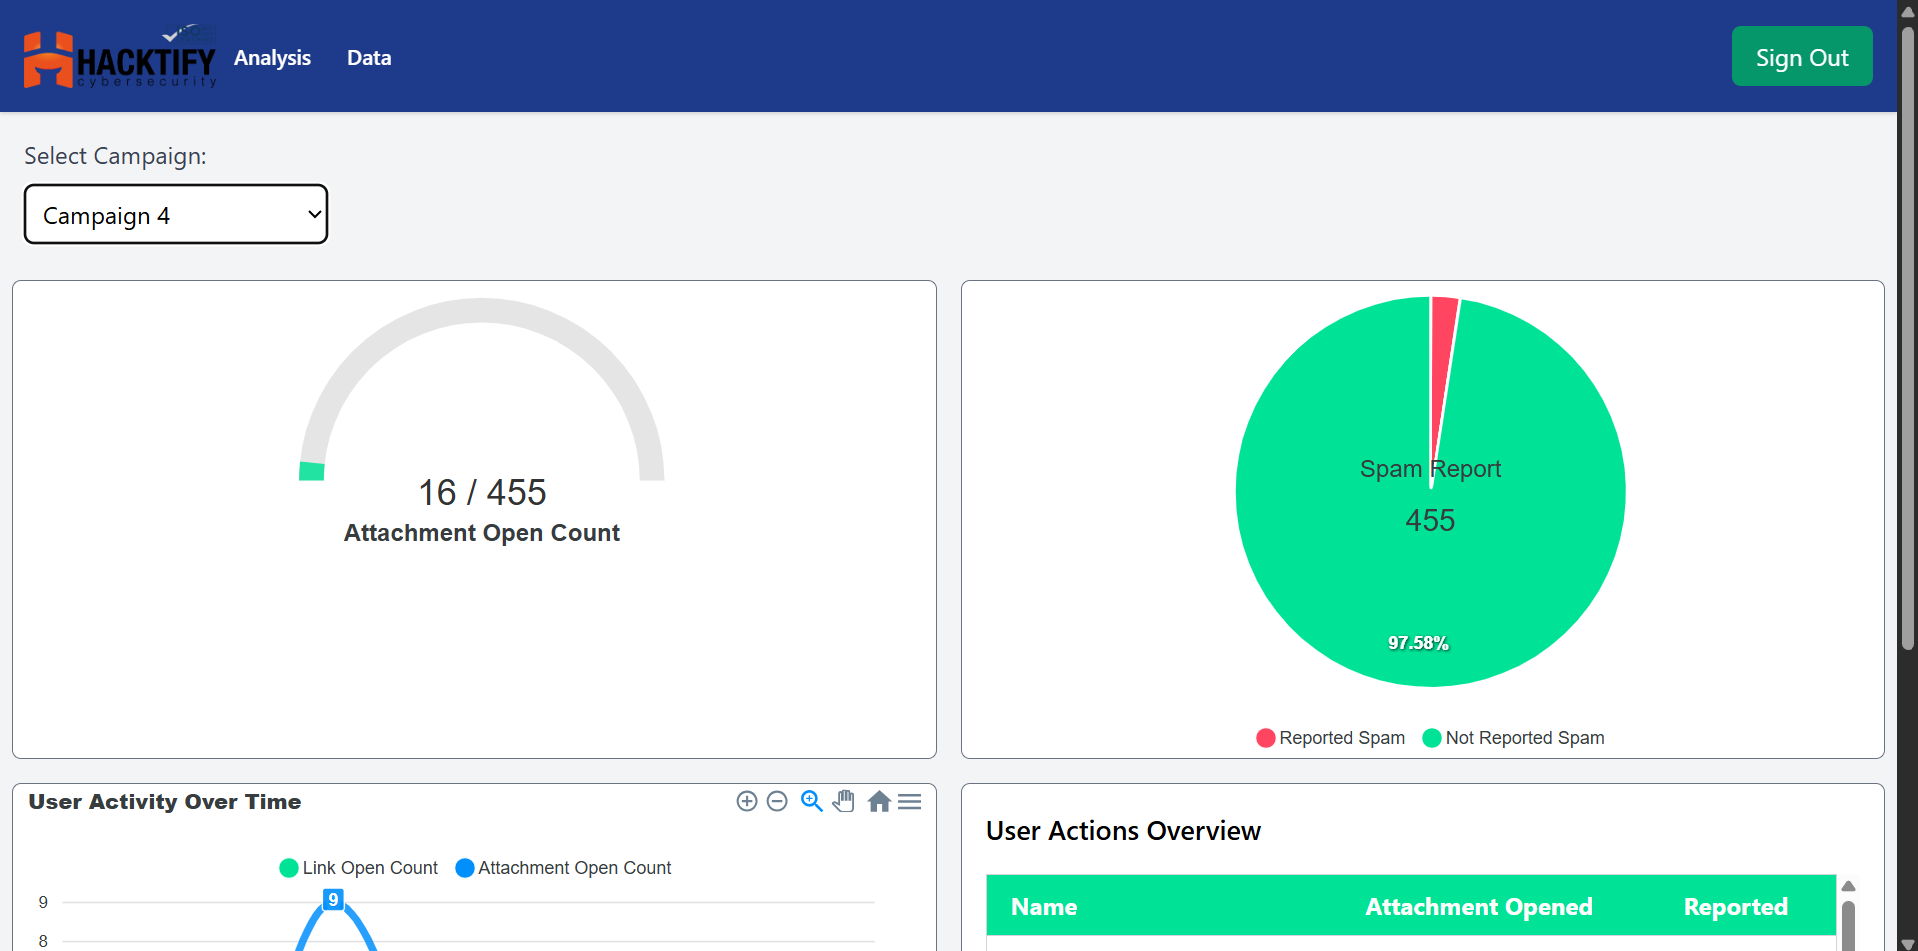Click the Hacktify cybersecurity logo
Screen dimensions: 1918x951
(x=120, y=58)
